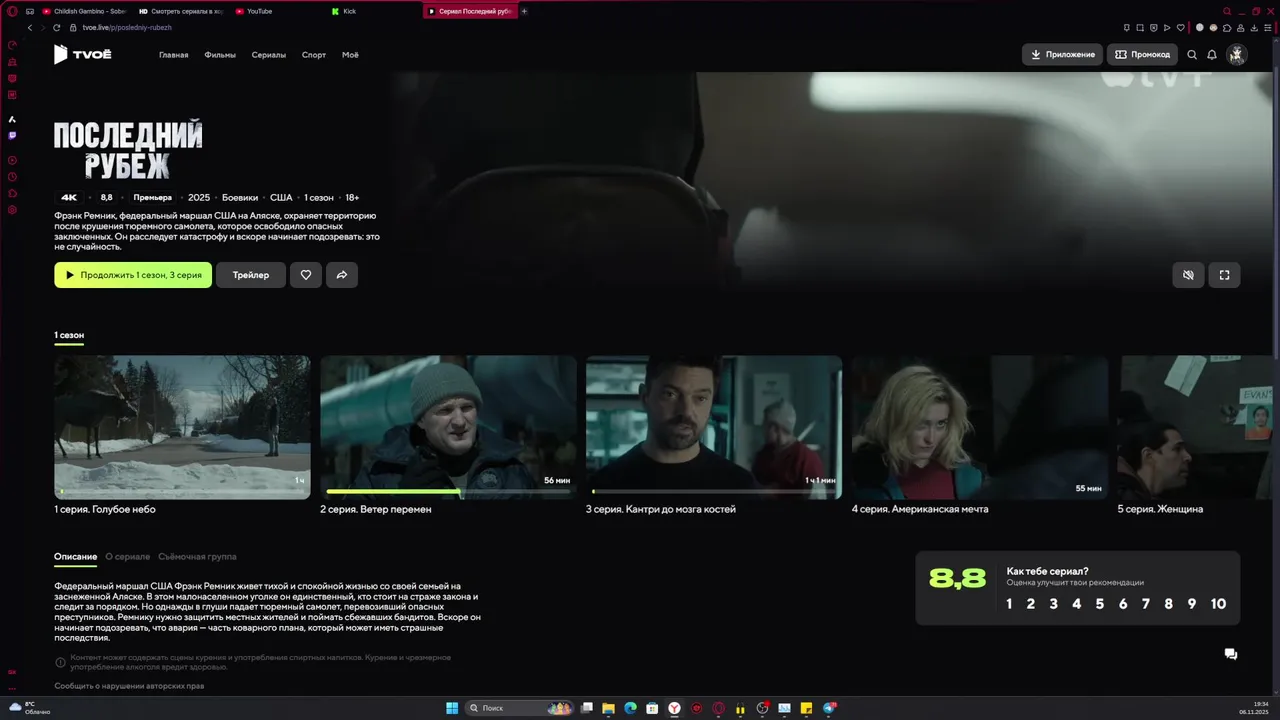Rate the series 9
1280x720 pixels.
[1191, 604]
